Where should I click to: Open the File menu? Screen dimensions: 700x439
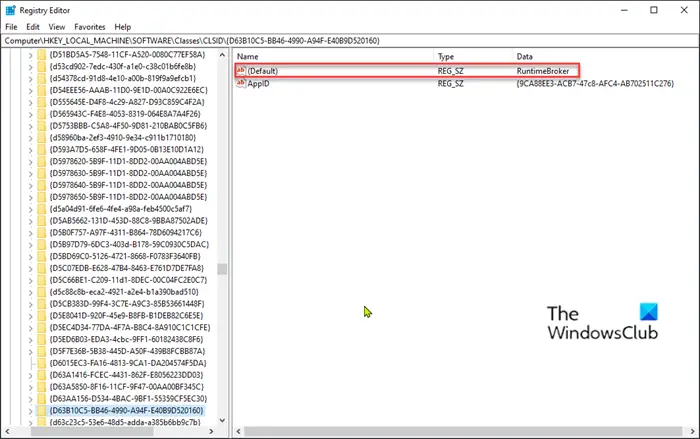click(x=11, y=27)
